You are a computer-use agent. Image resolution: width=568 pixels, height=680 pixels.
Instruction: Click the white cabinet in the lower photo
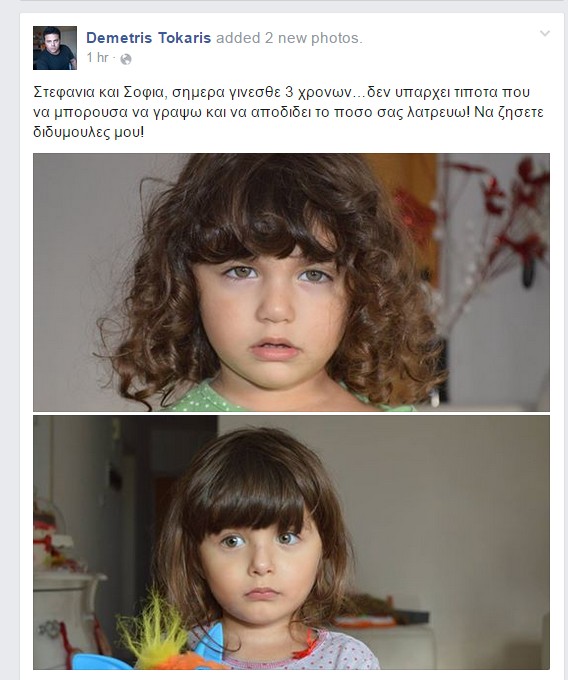coord(67,618)
